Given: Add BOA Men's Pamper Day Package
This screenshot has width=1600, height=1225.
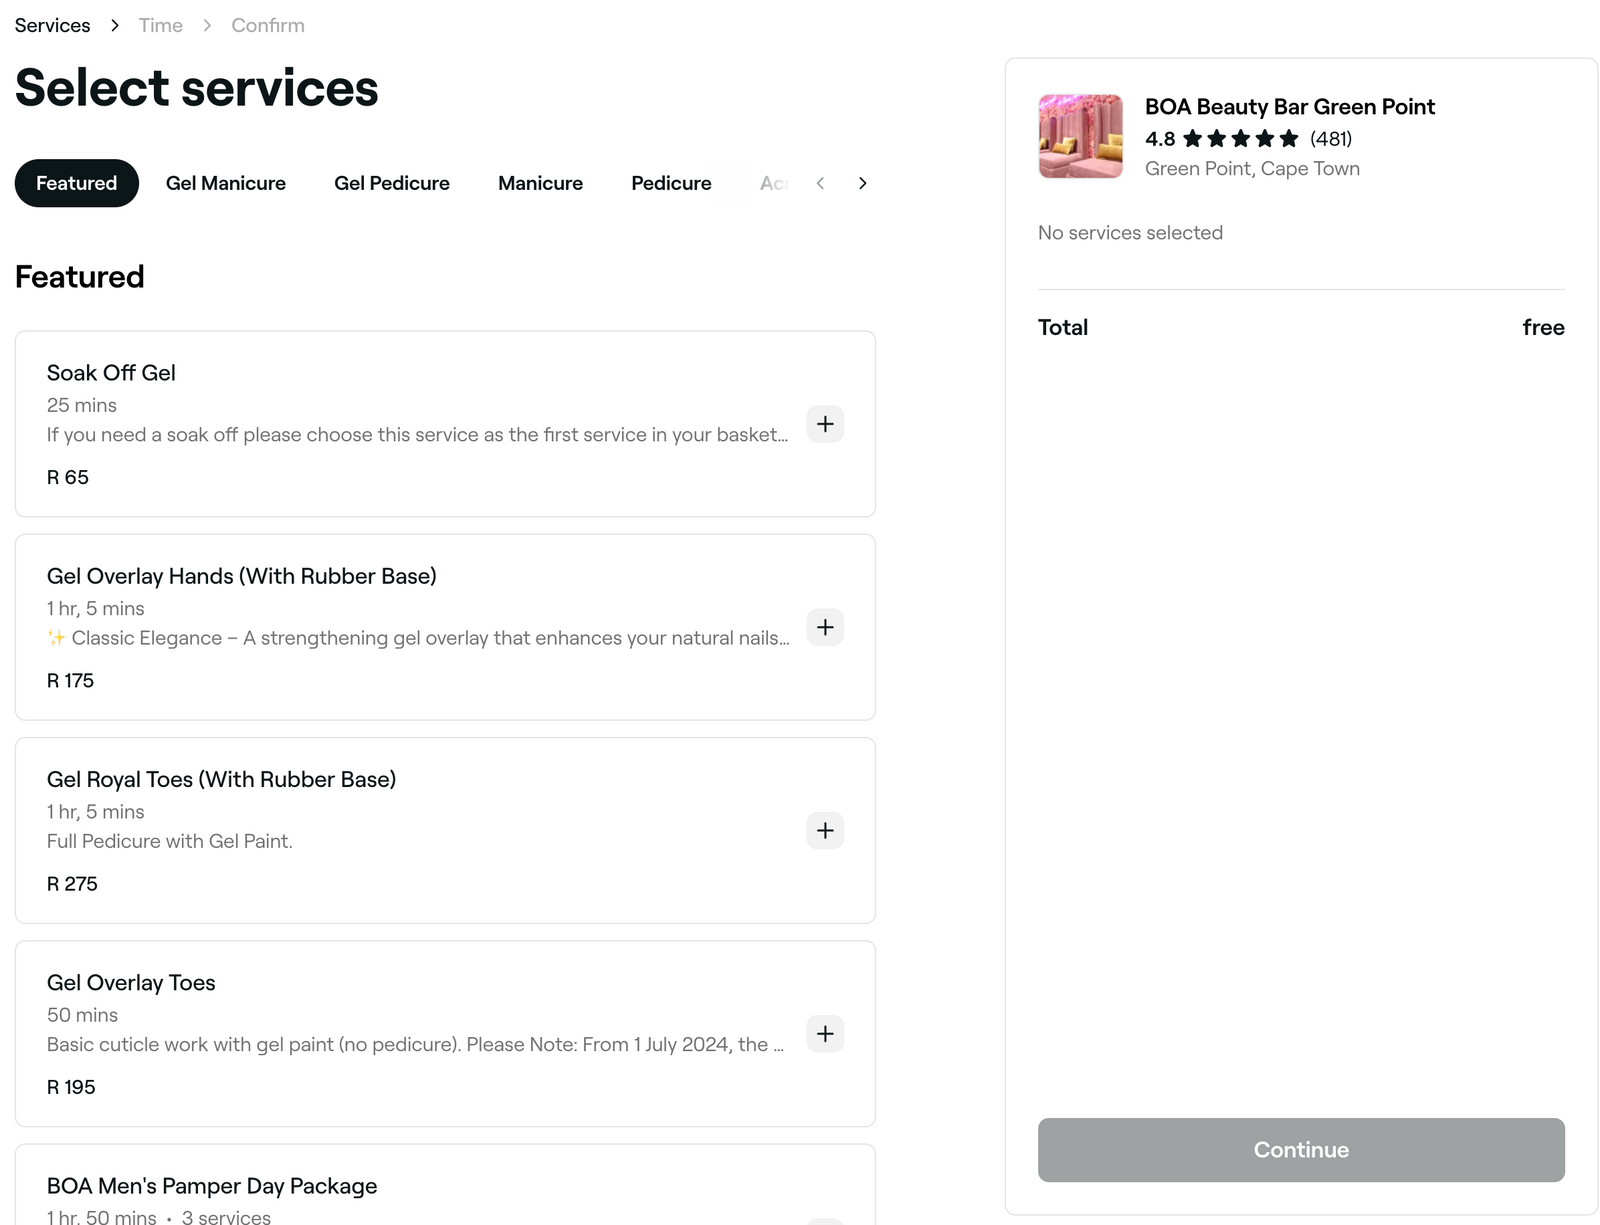Looking at the screenshot, I should (x=825, y=1220).
